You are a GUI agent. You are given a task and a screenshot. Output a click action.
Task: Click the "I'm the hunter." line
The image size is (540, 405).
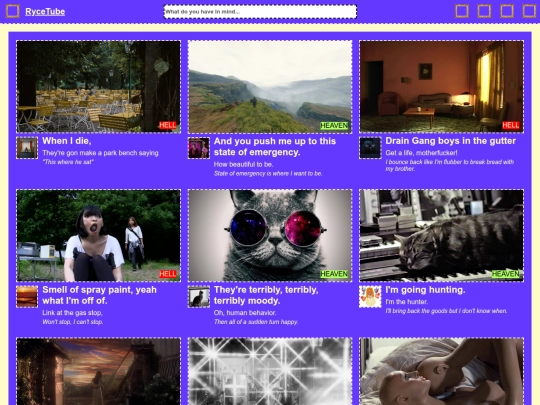tap(406, 302)
